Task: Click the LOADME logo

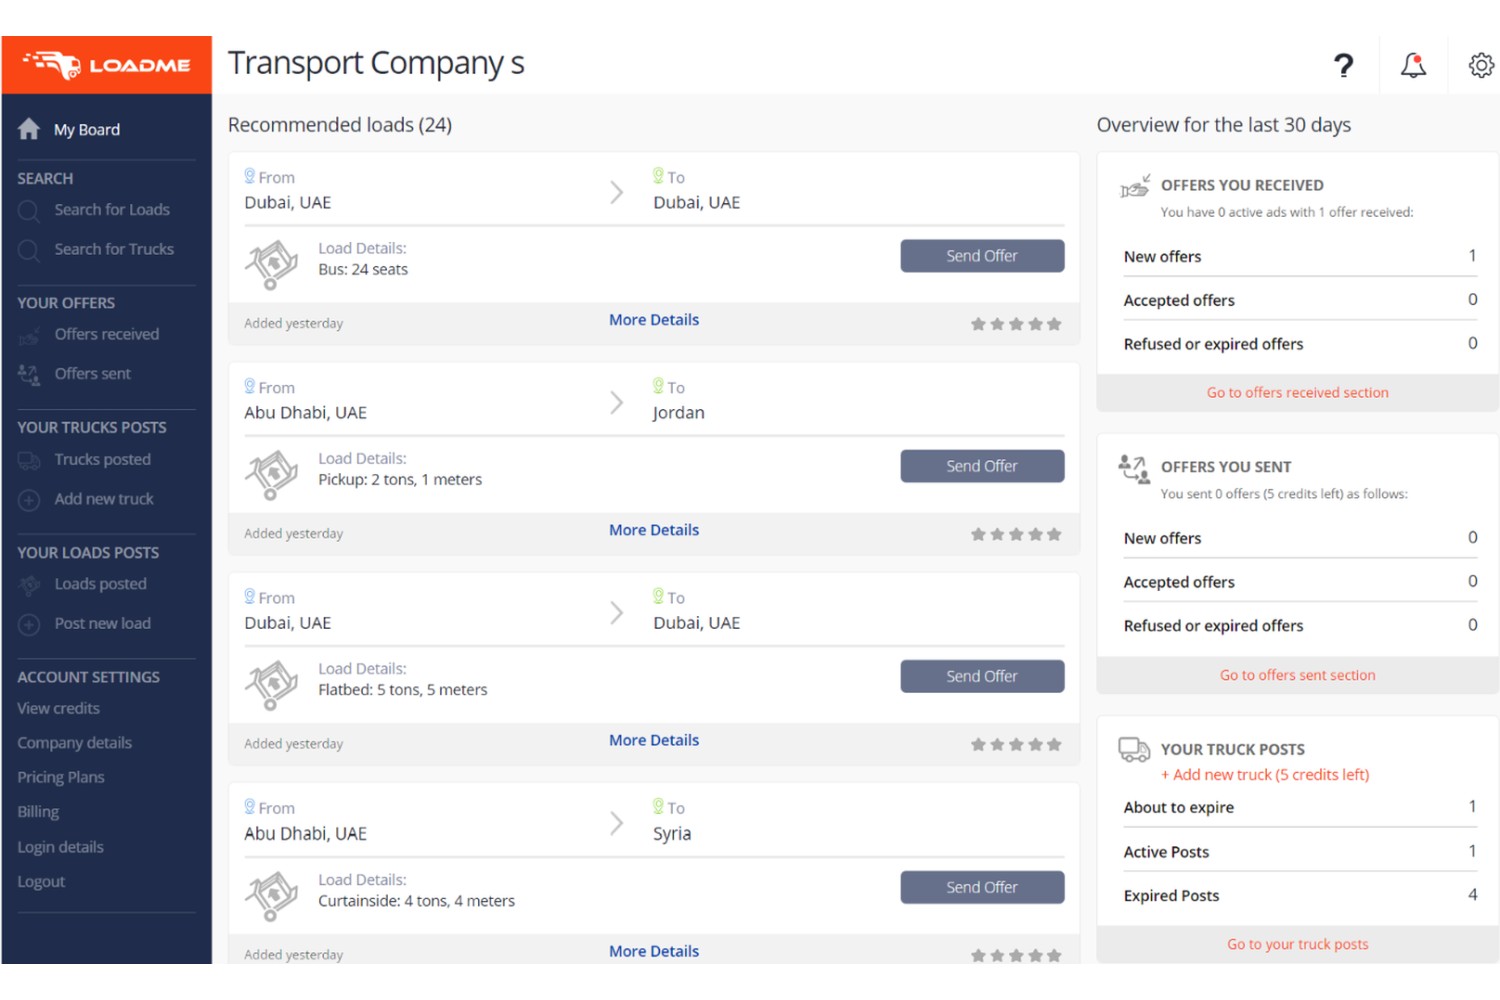Action: click(x=107, y=65)
